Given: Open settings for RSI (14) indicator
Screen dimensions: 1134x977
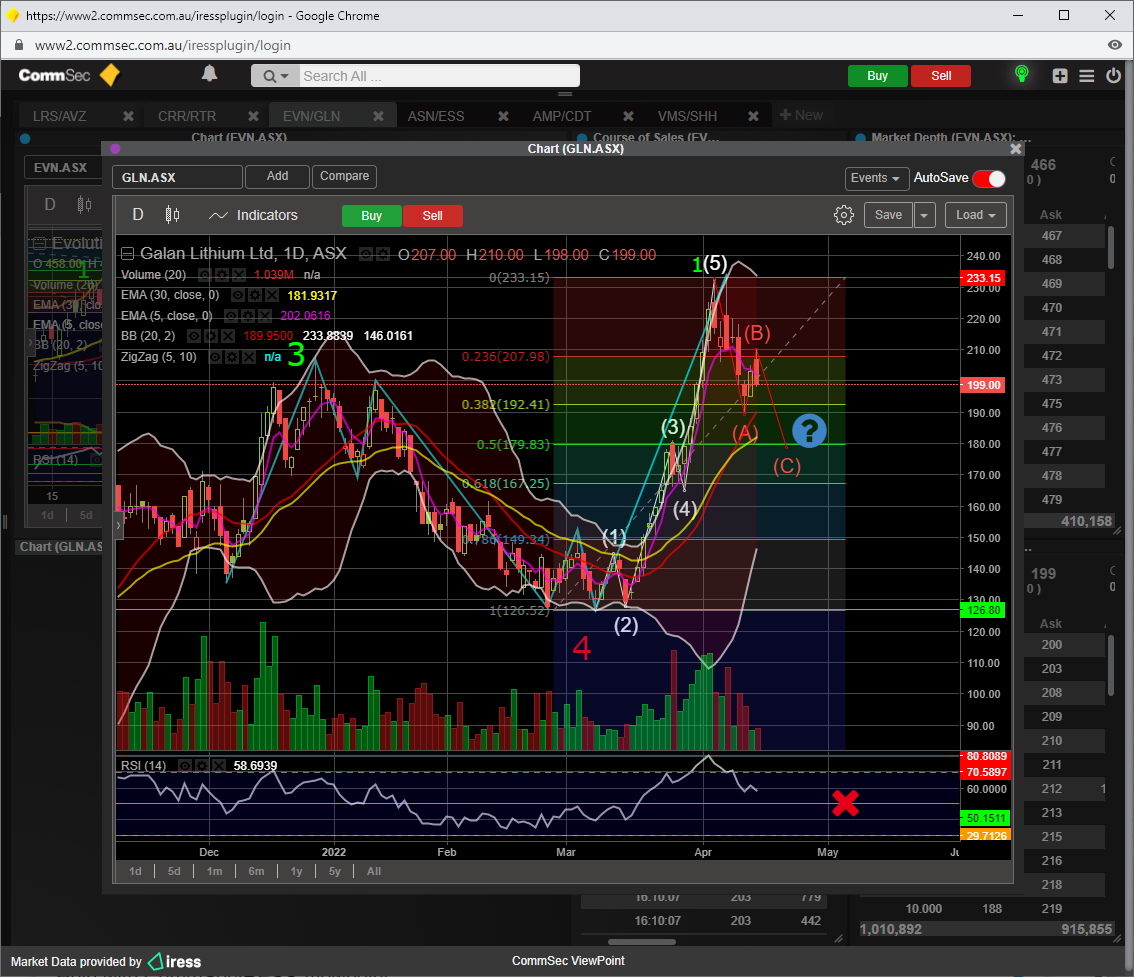Looking at the screenshot, I should click(x=202, y=765).
